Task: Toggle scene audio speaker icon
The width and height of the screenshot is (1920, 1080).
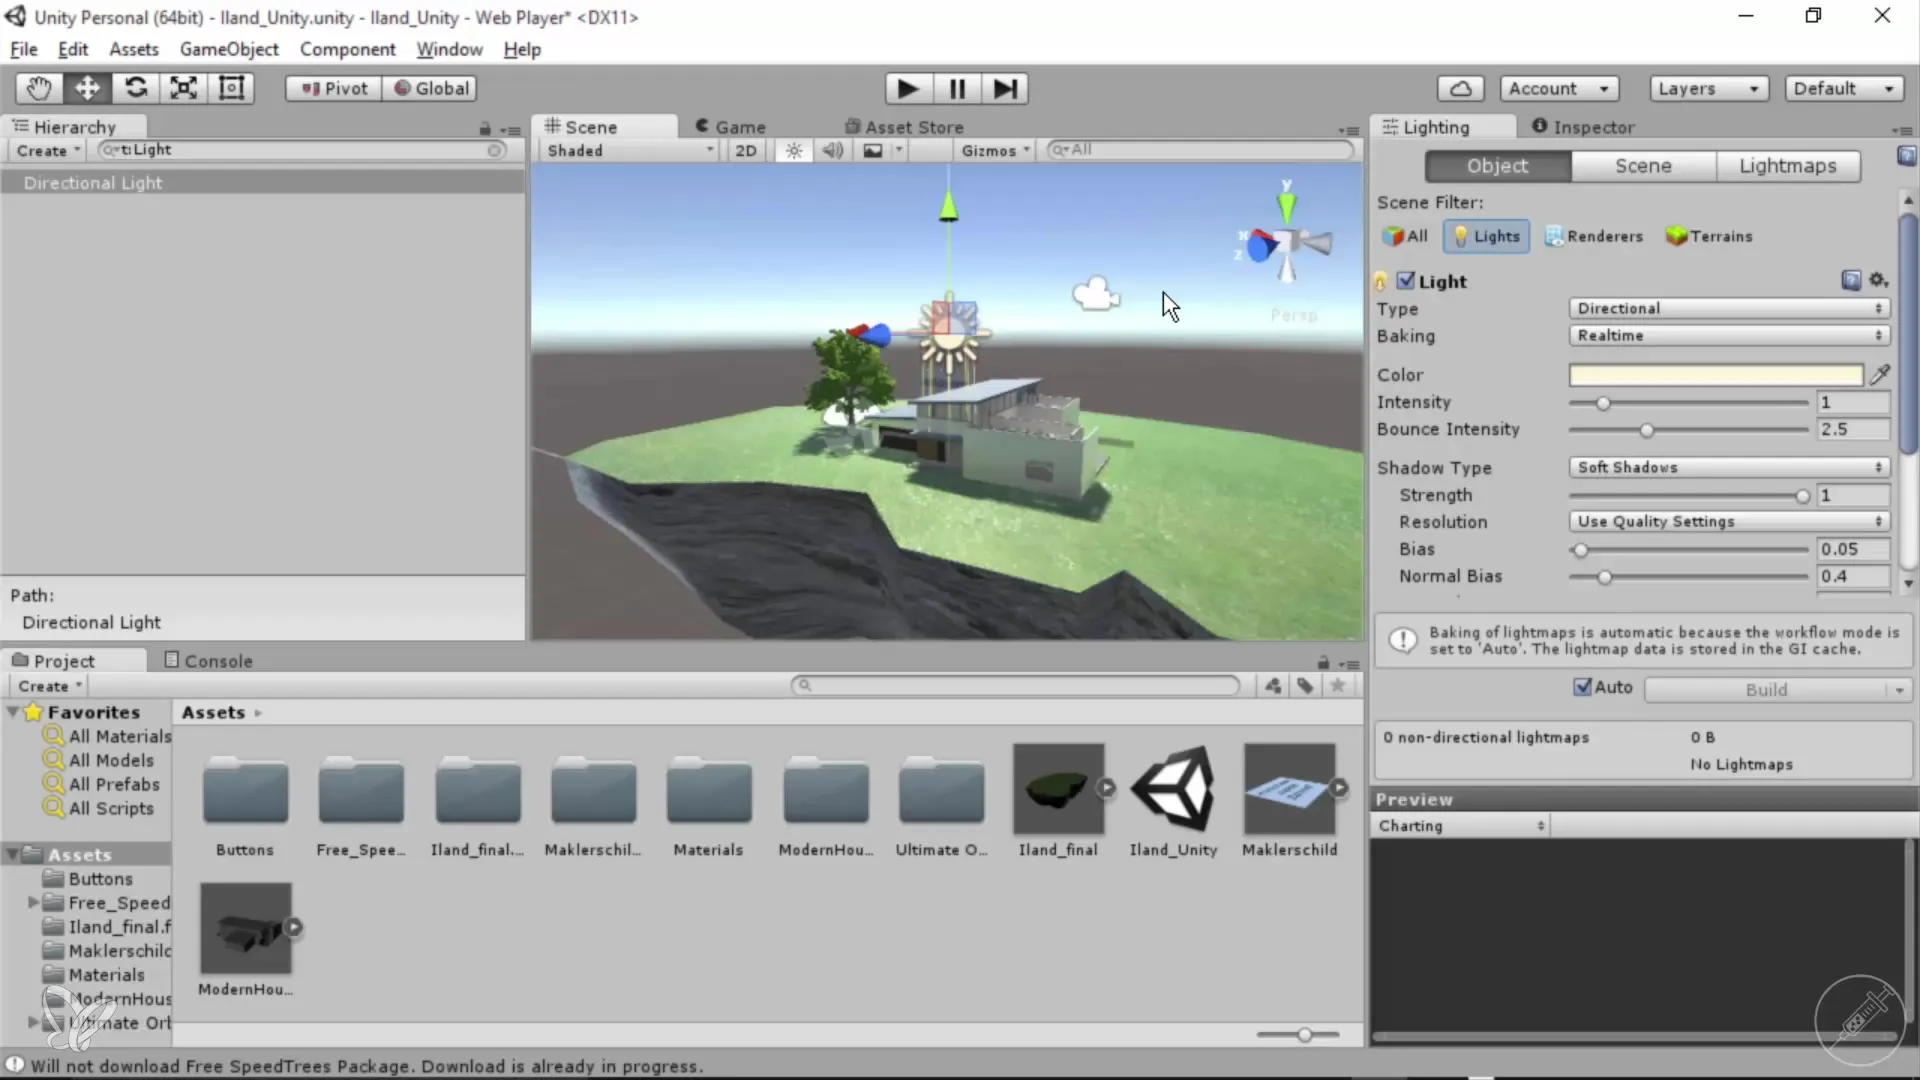Action: 833,150
